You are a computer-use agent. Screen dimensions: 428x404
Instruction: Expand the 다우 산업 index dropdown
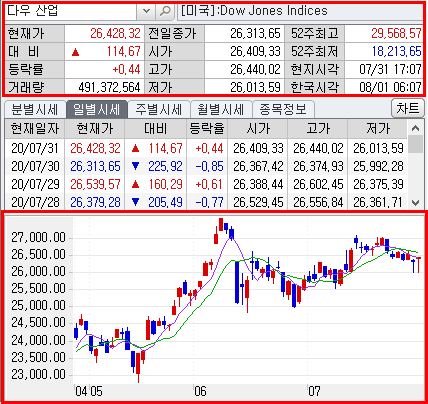pyautogui.click(x=146, y=11)
